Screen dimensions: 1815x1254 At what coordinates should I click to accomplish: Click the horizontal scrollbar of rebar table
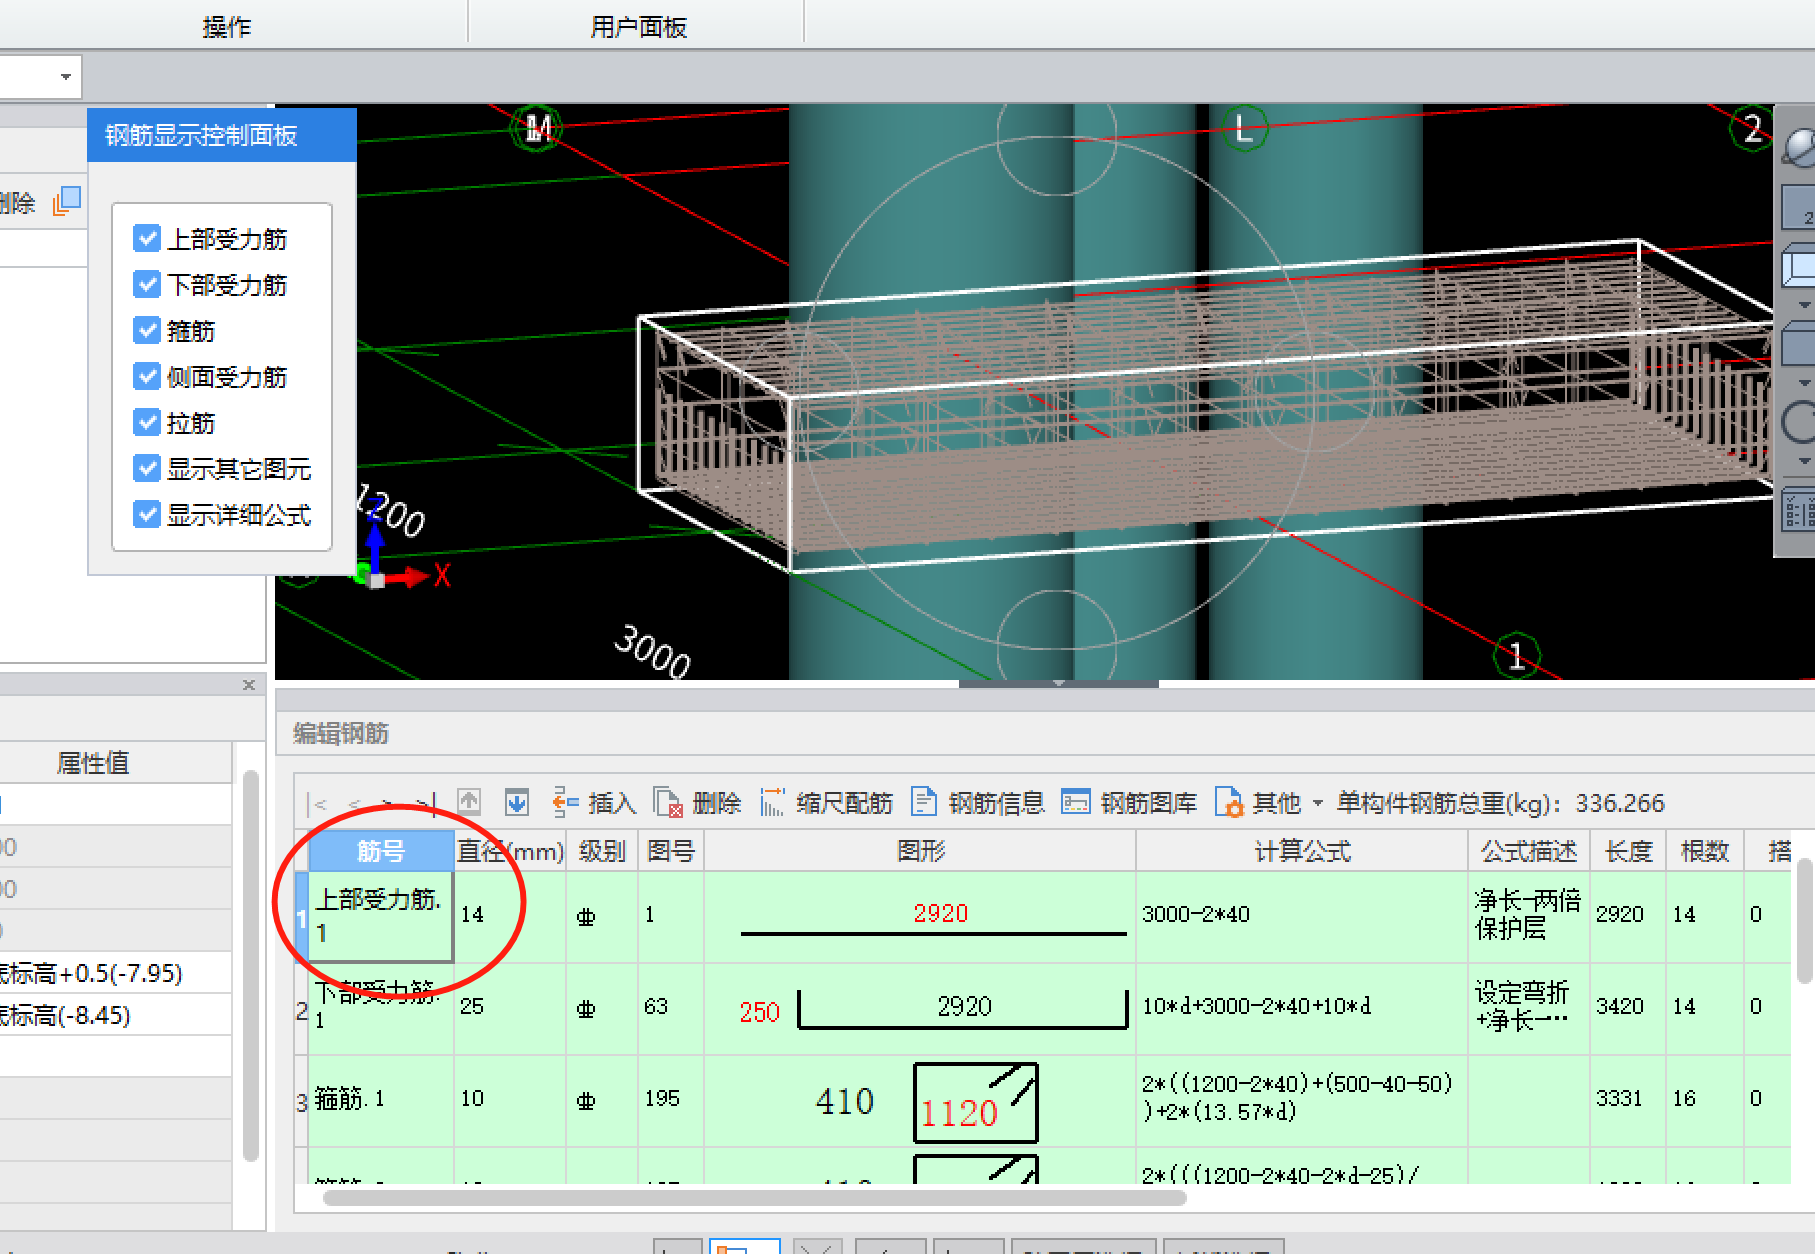[x=755, y=1198]
